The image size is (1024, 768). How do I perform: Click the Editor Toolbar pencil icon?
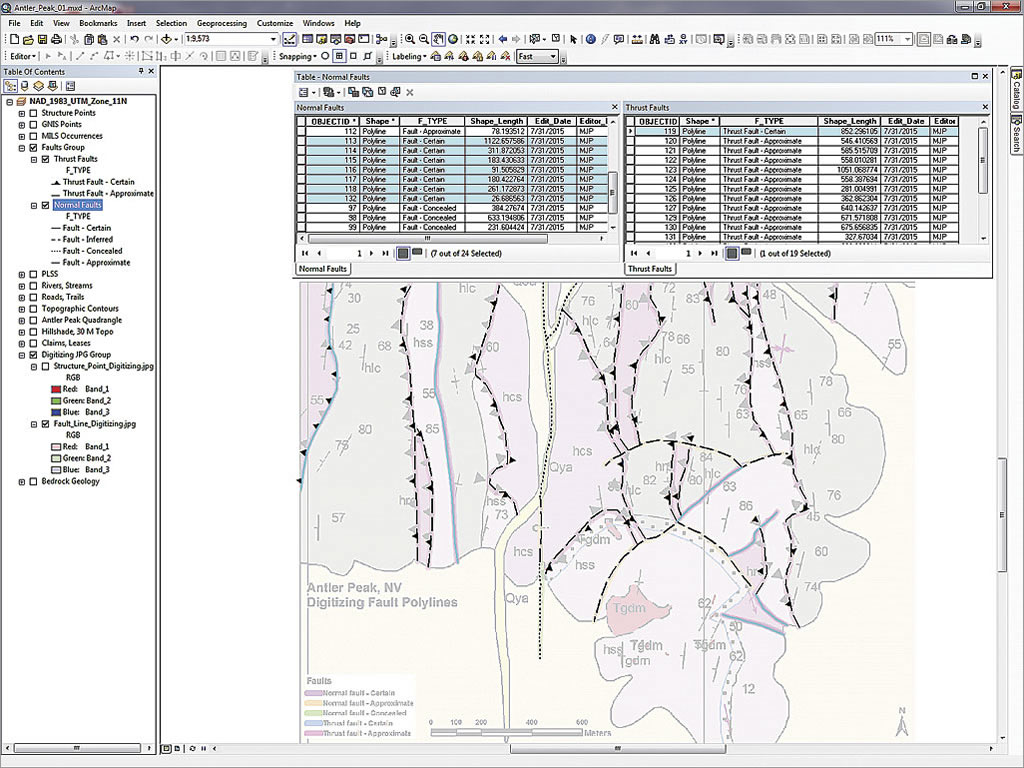tap(289, 39)
